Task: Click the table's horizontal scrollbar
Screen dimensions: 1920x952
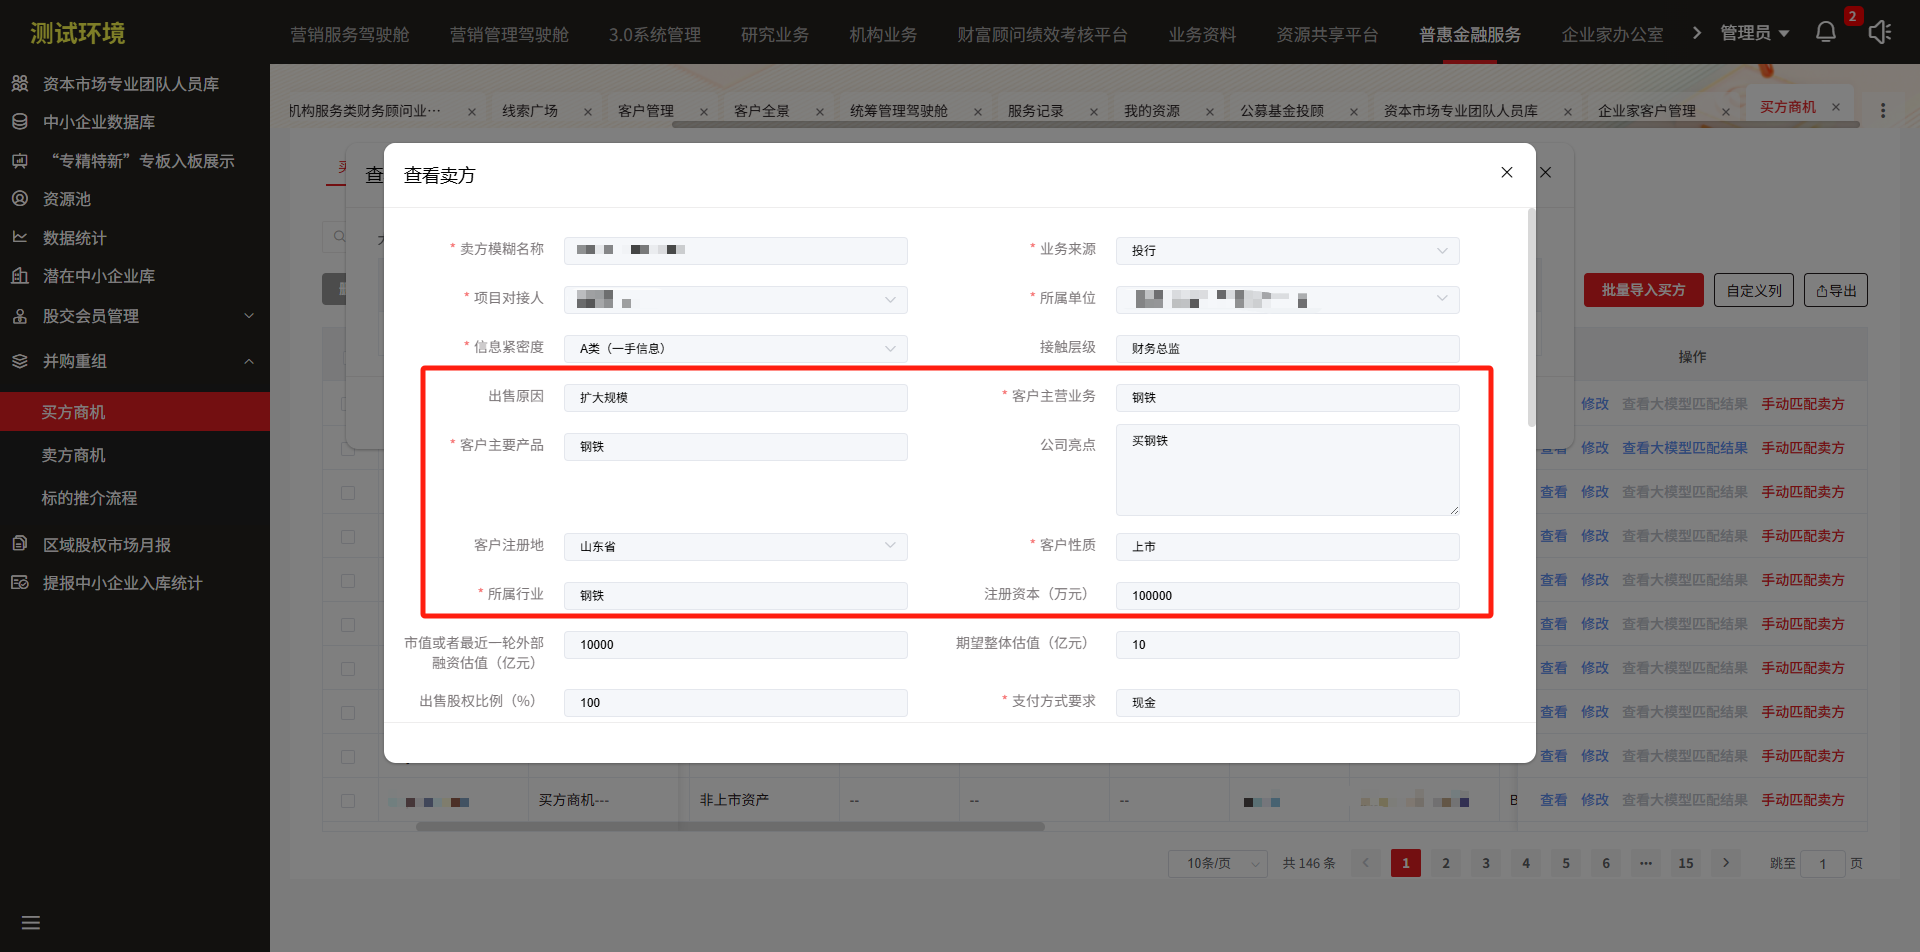Action: pos(730,827)
